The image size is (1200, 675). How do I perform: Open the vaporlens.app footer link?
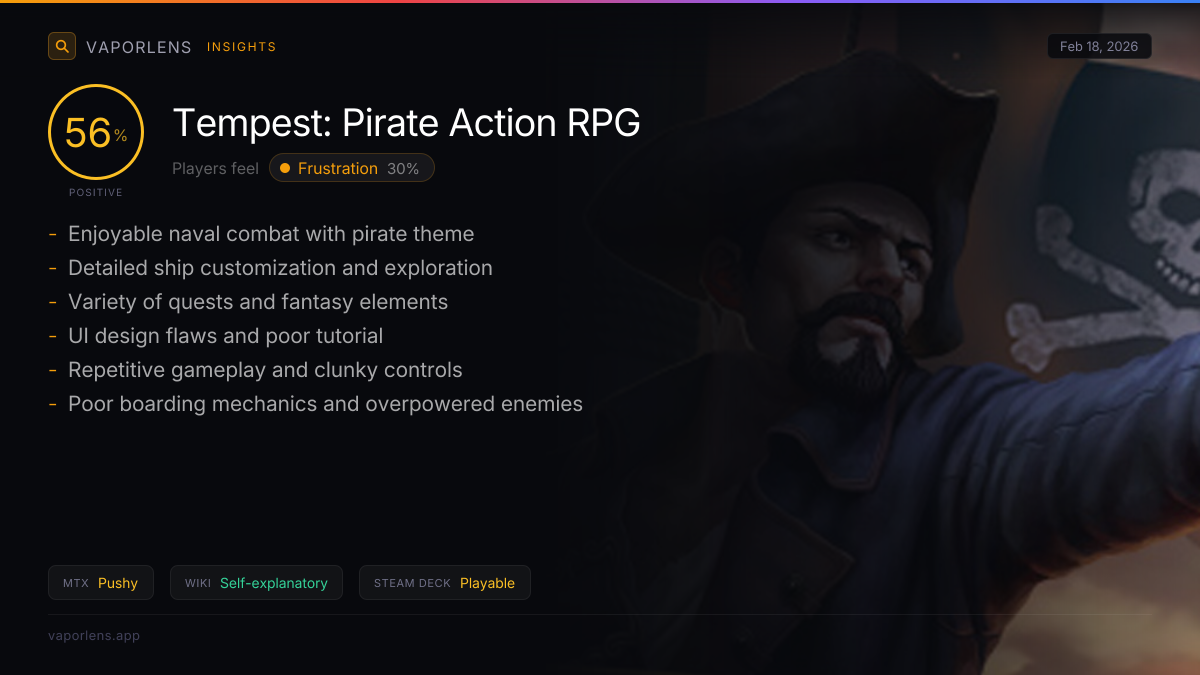coord(94,636)
